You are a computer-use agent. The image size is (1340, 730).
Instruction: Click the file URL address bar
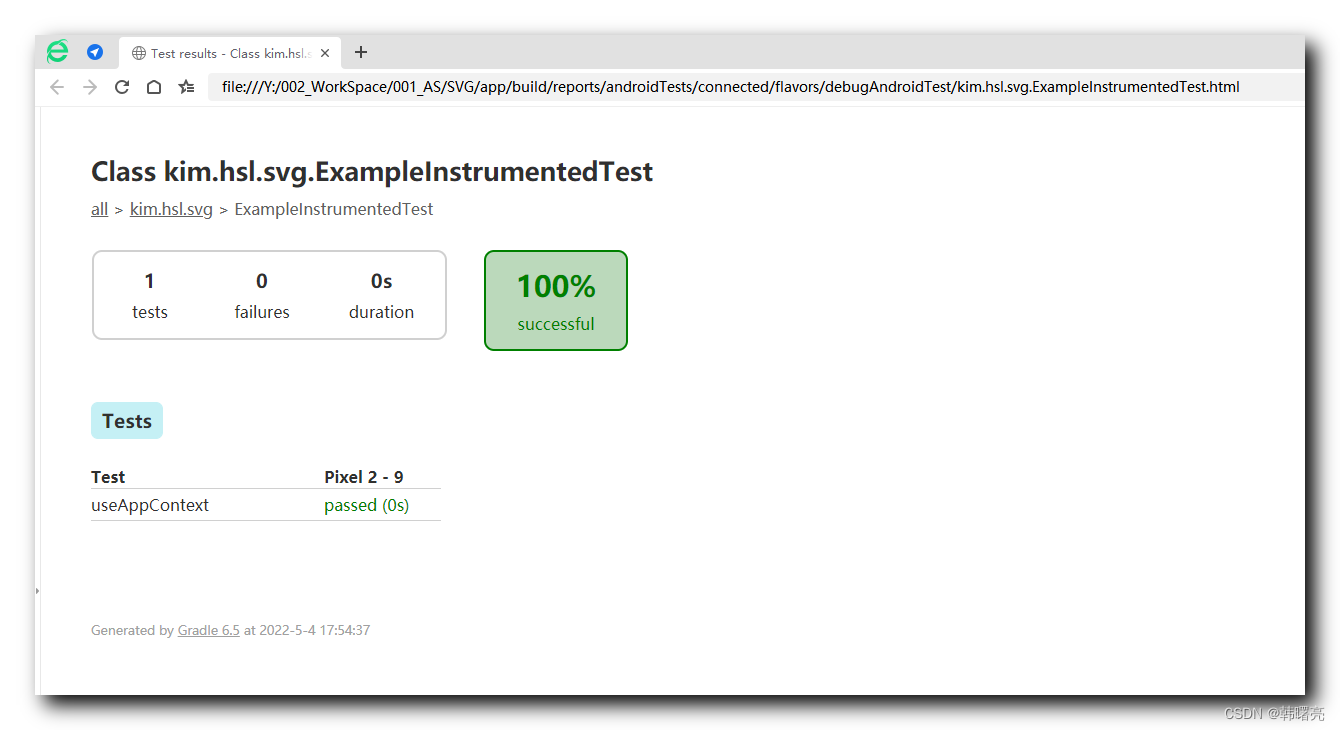(x=730, y=87)
